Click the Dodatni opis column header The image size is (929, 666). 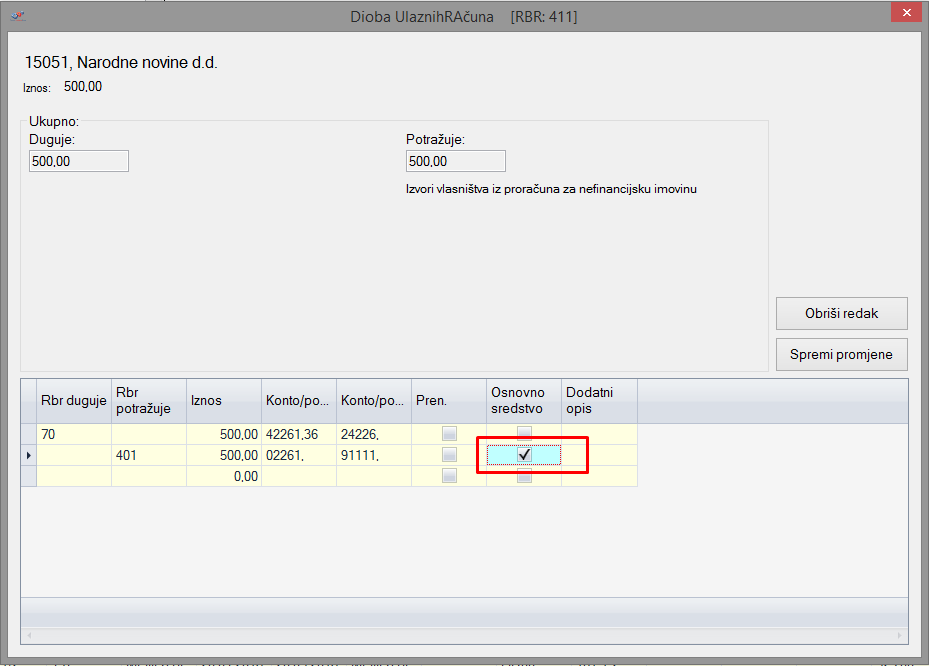pyautogui.click(x=598, y=400)
